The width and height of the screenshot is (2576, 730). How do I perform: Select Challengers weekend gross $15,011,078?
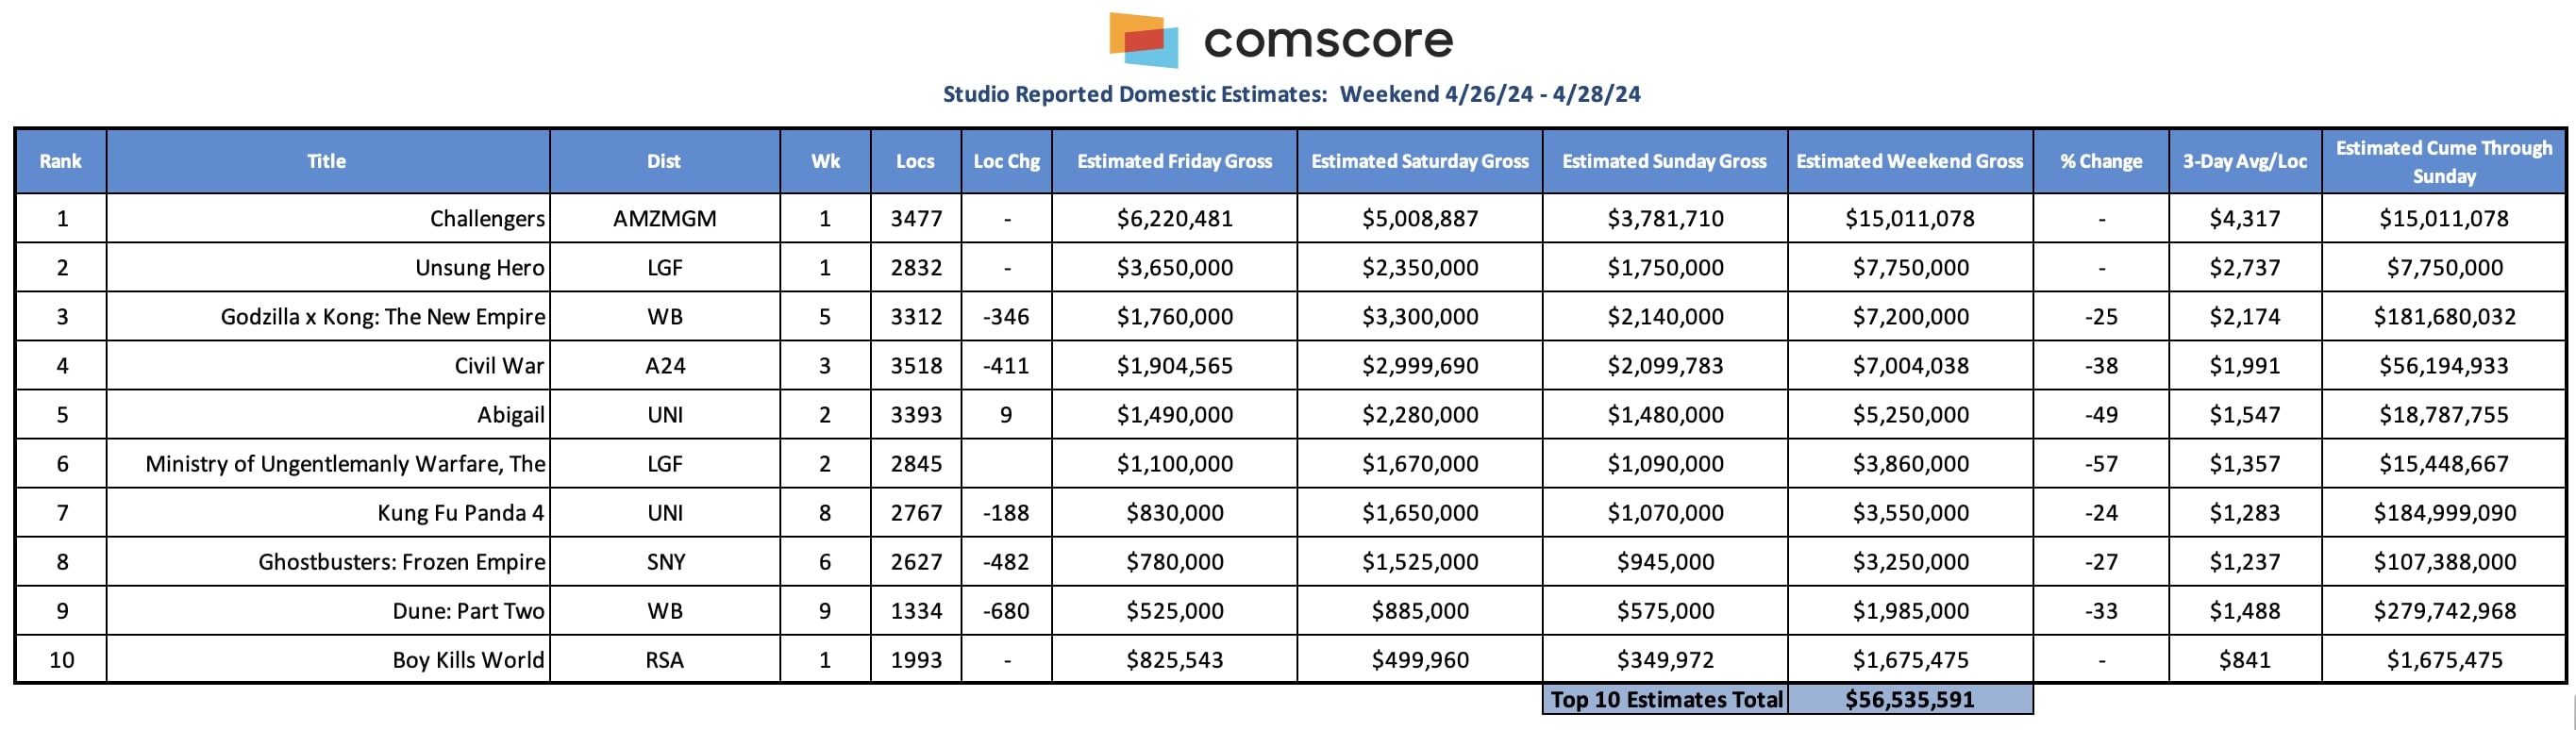click(1909, 218)
